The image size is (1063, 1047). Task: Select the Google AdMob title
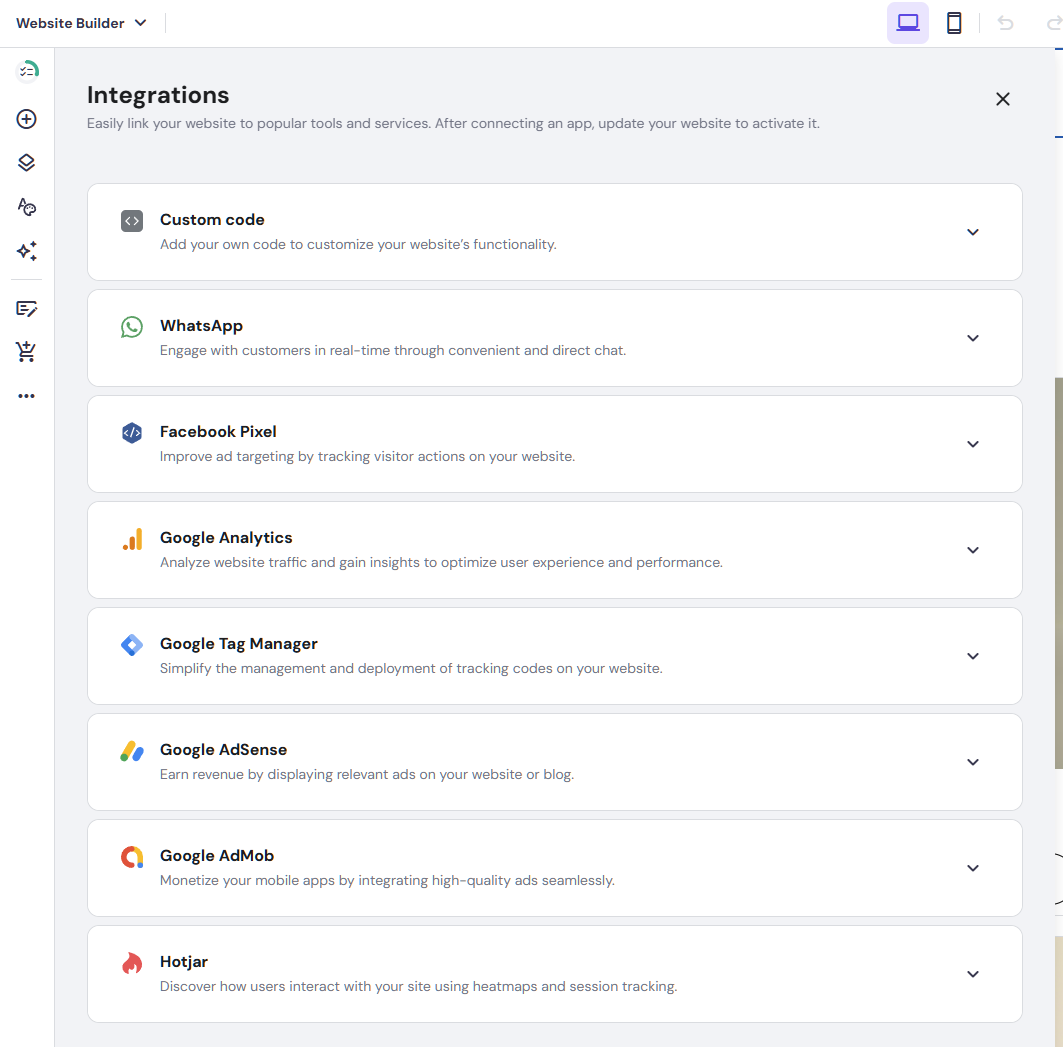pos(217,856)
